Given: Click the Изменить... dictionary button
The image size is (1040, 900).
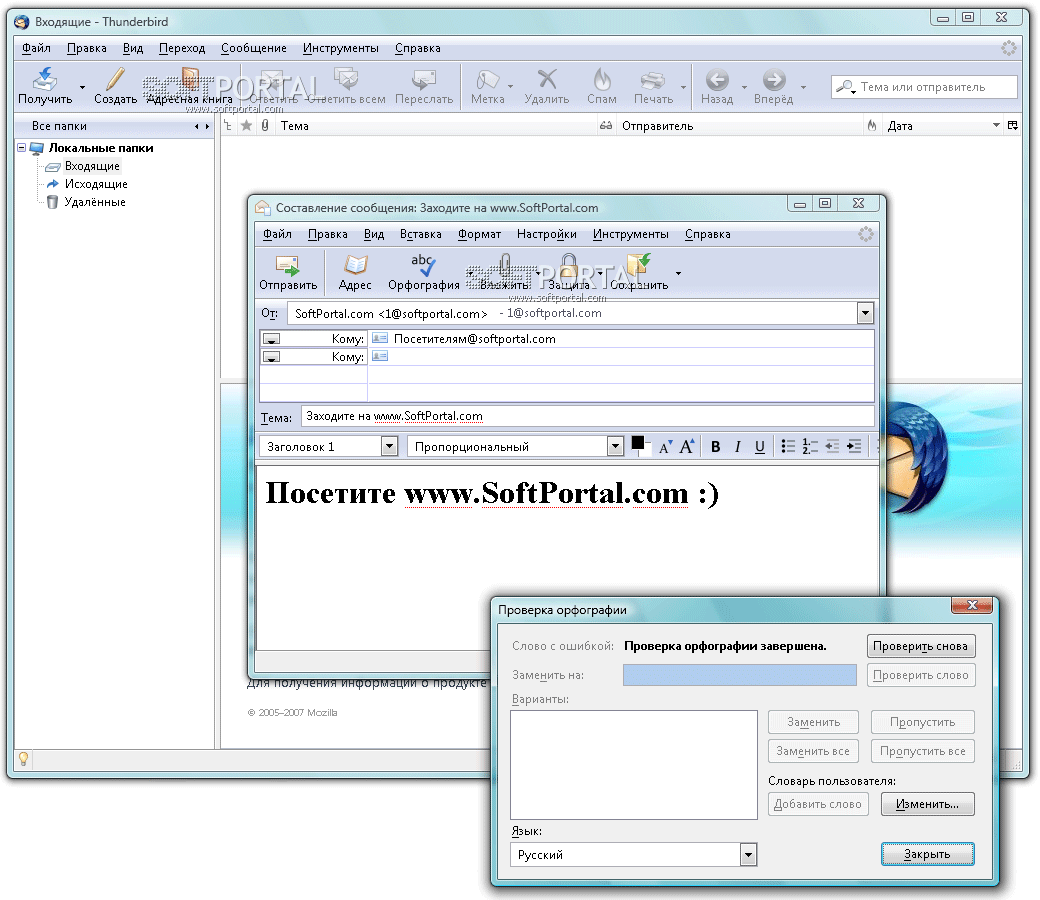Looking at the screenshot, I should [x=927, y=804].
